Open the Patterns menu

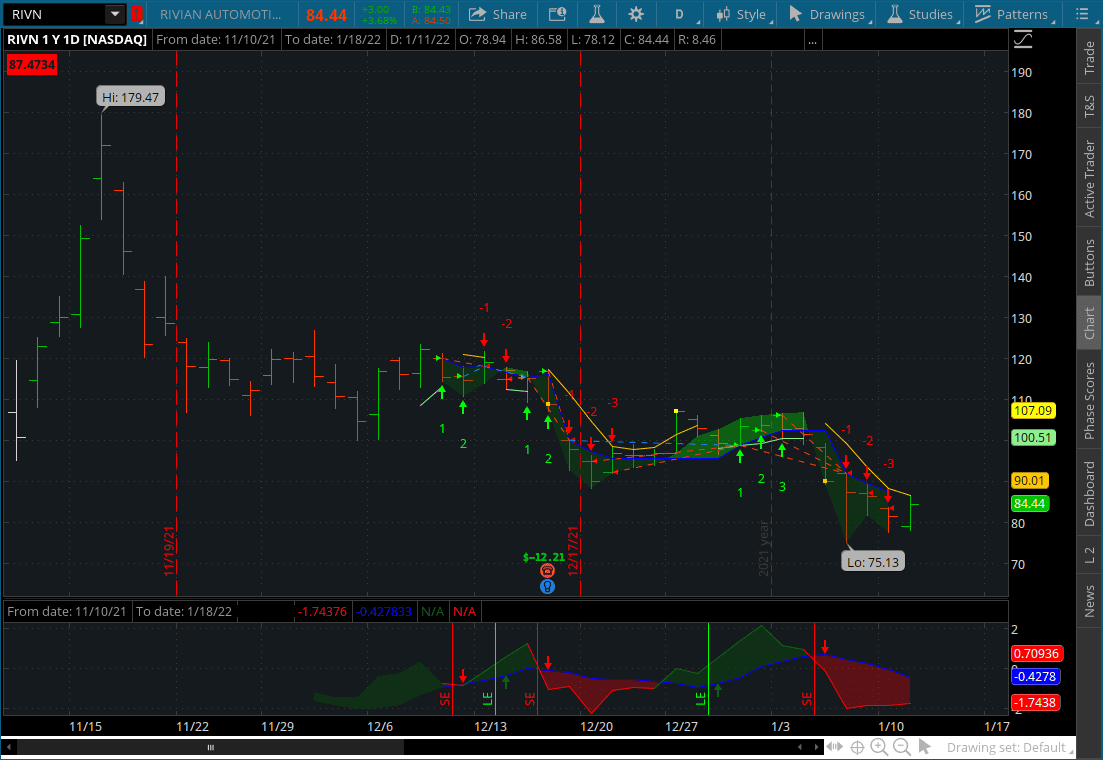(1012, 14)
